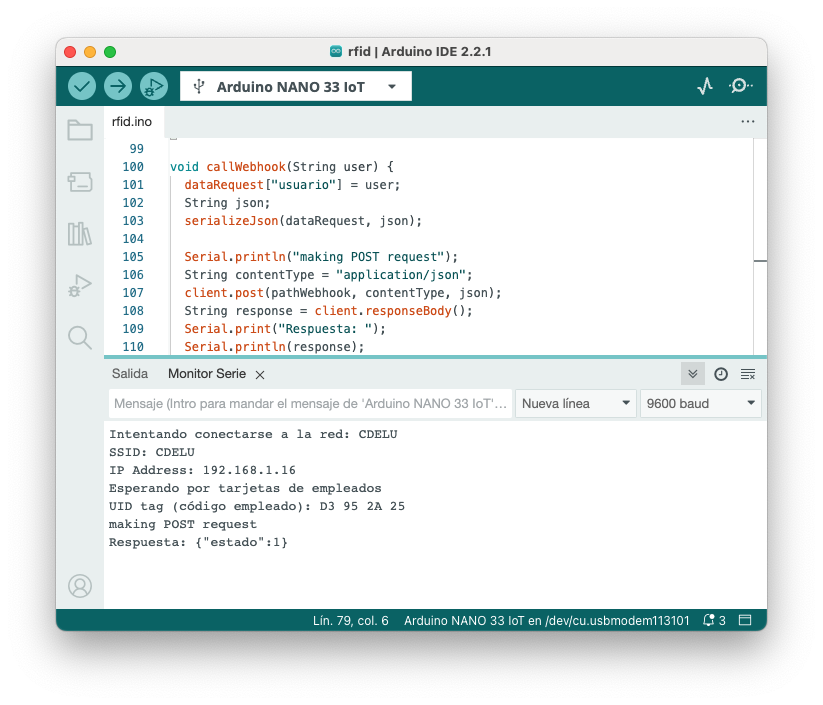Viewport: 823px width, 705px height.
Task: Expand the 9600 baud rate dropdown
Action: point(701,404)
